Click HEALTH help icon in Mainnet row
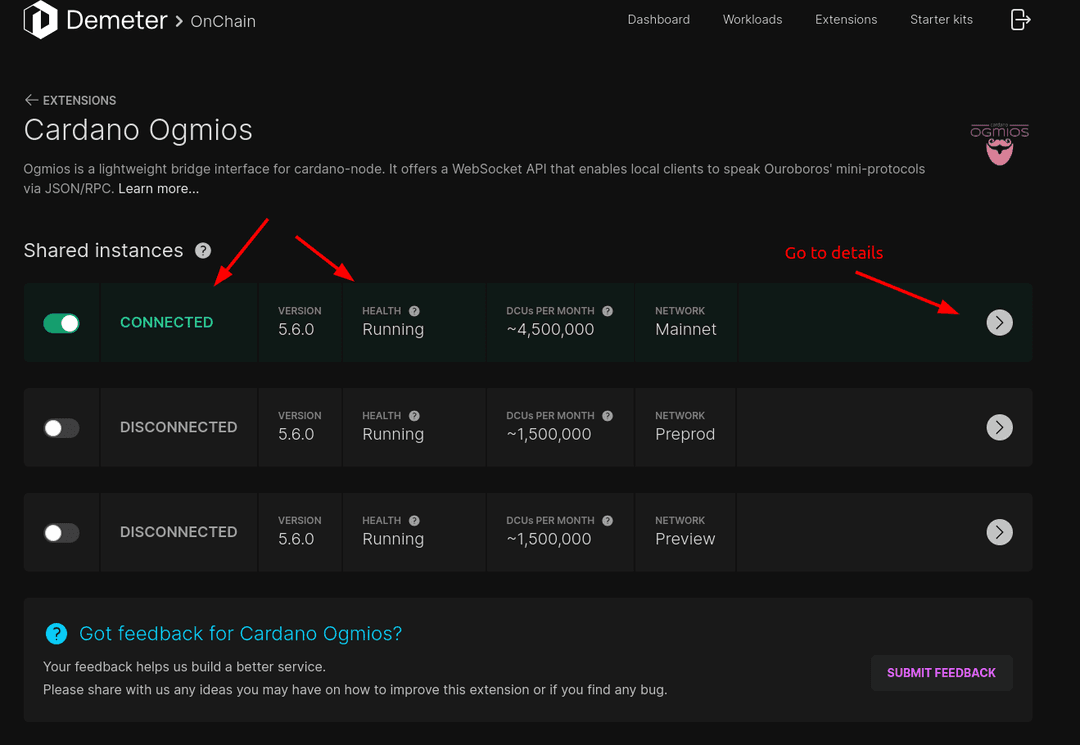This screenshot has width=1080, height=745. (414, 311)
